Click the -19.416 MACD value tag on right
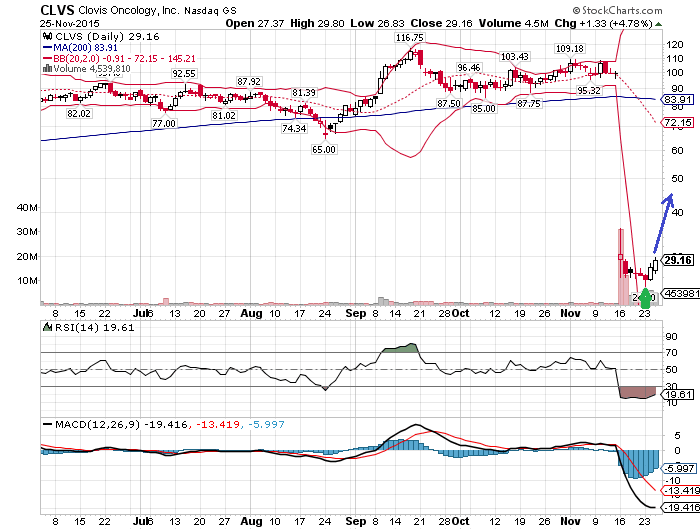 point(680,508)
